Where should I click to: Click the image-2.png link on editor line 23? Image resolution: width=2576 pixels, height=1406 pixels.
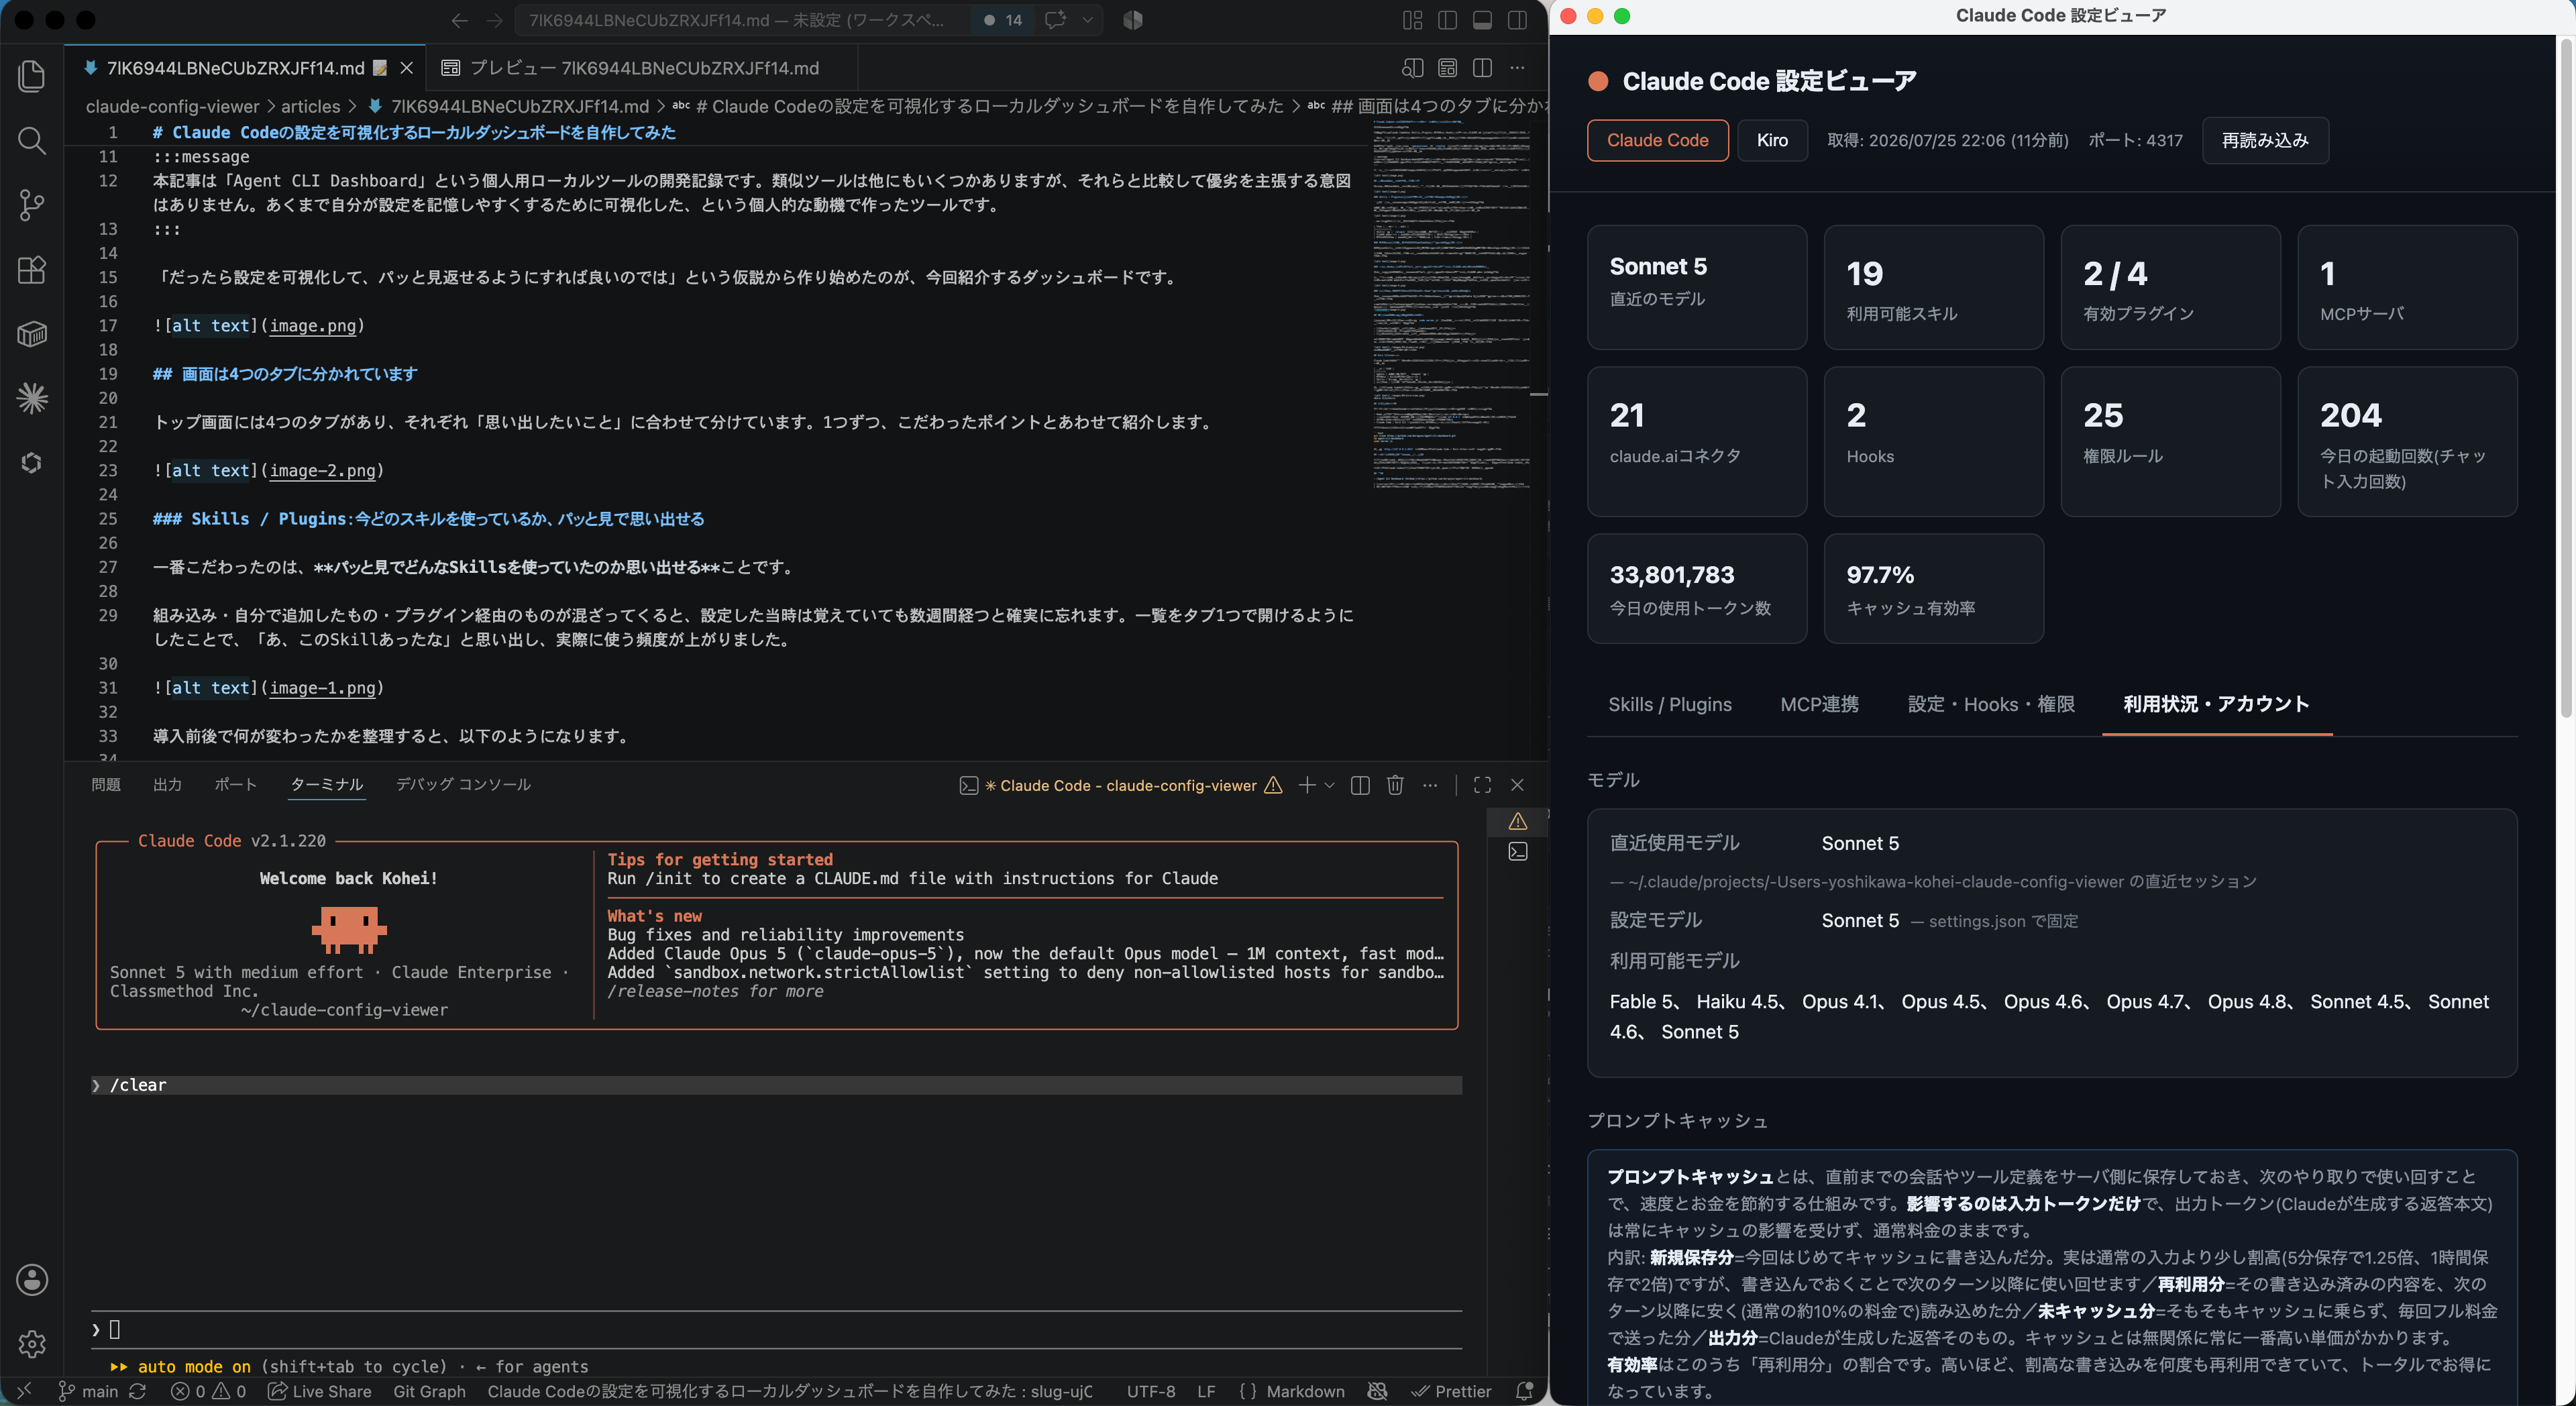[322, 471]
